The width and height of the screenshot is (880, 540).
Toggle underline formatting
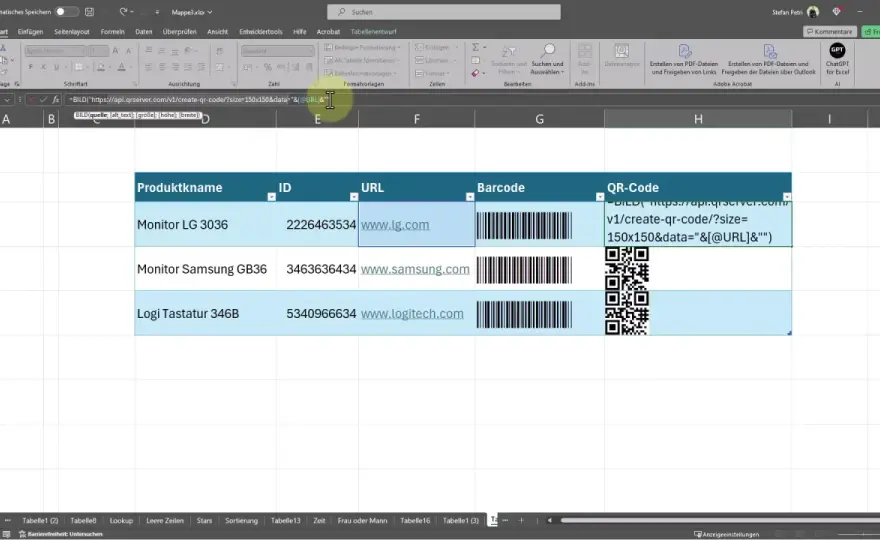tap(56, 67)
